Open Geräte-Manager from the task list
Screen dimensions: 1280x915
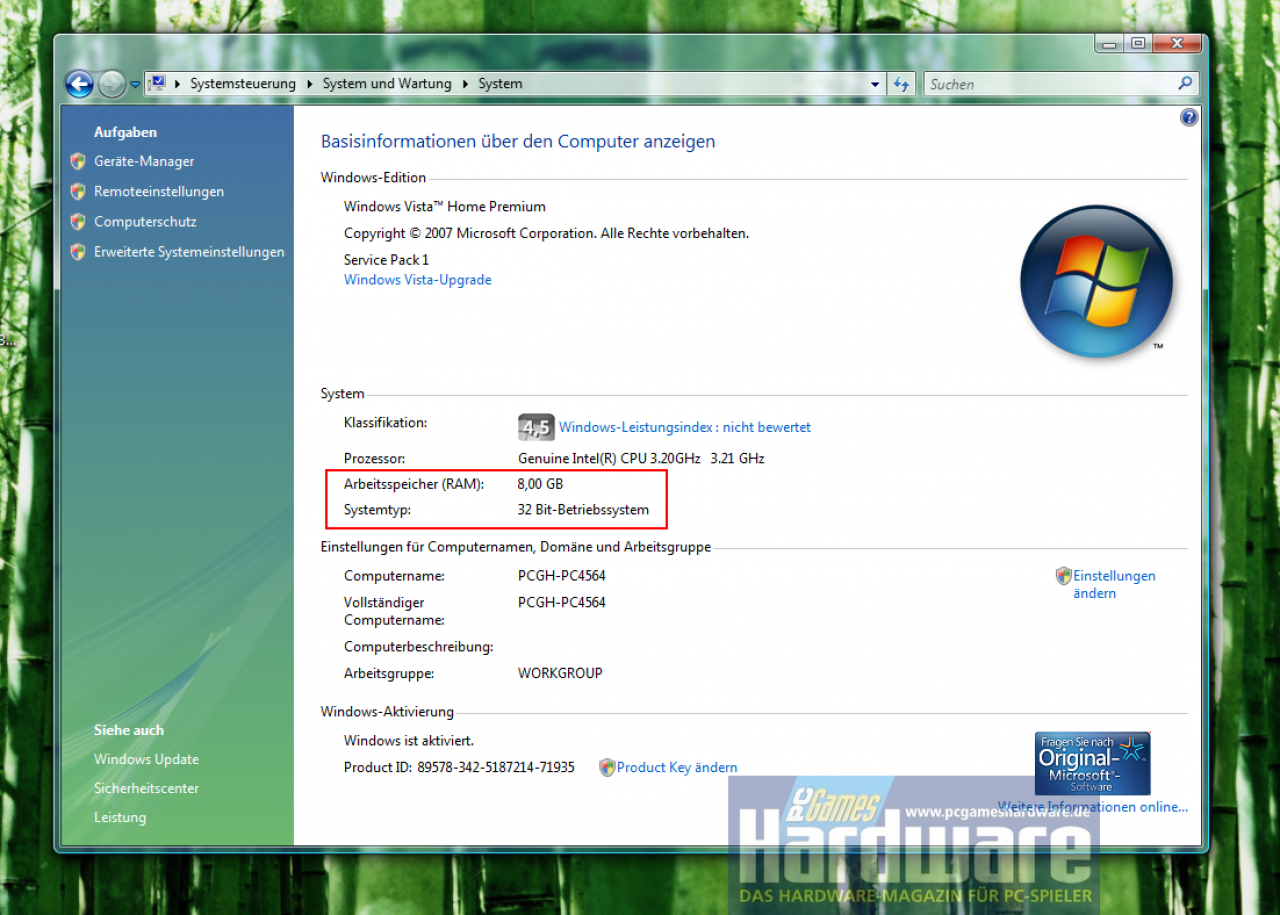tap(144, 161)
